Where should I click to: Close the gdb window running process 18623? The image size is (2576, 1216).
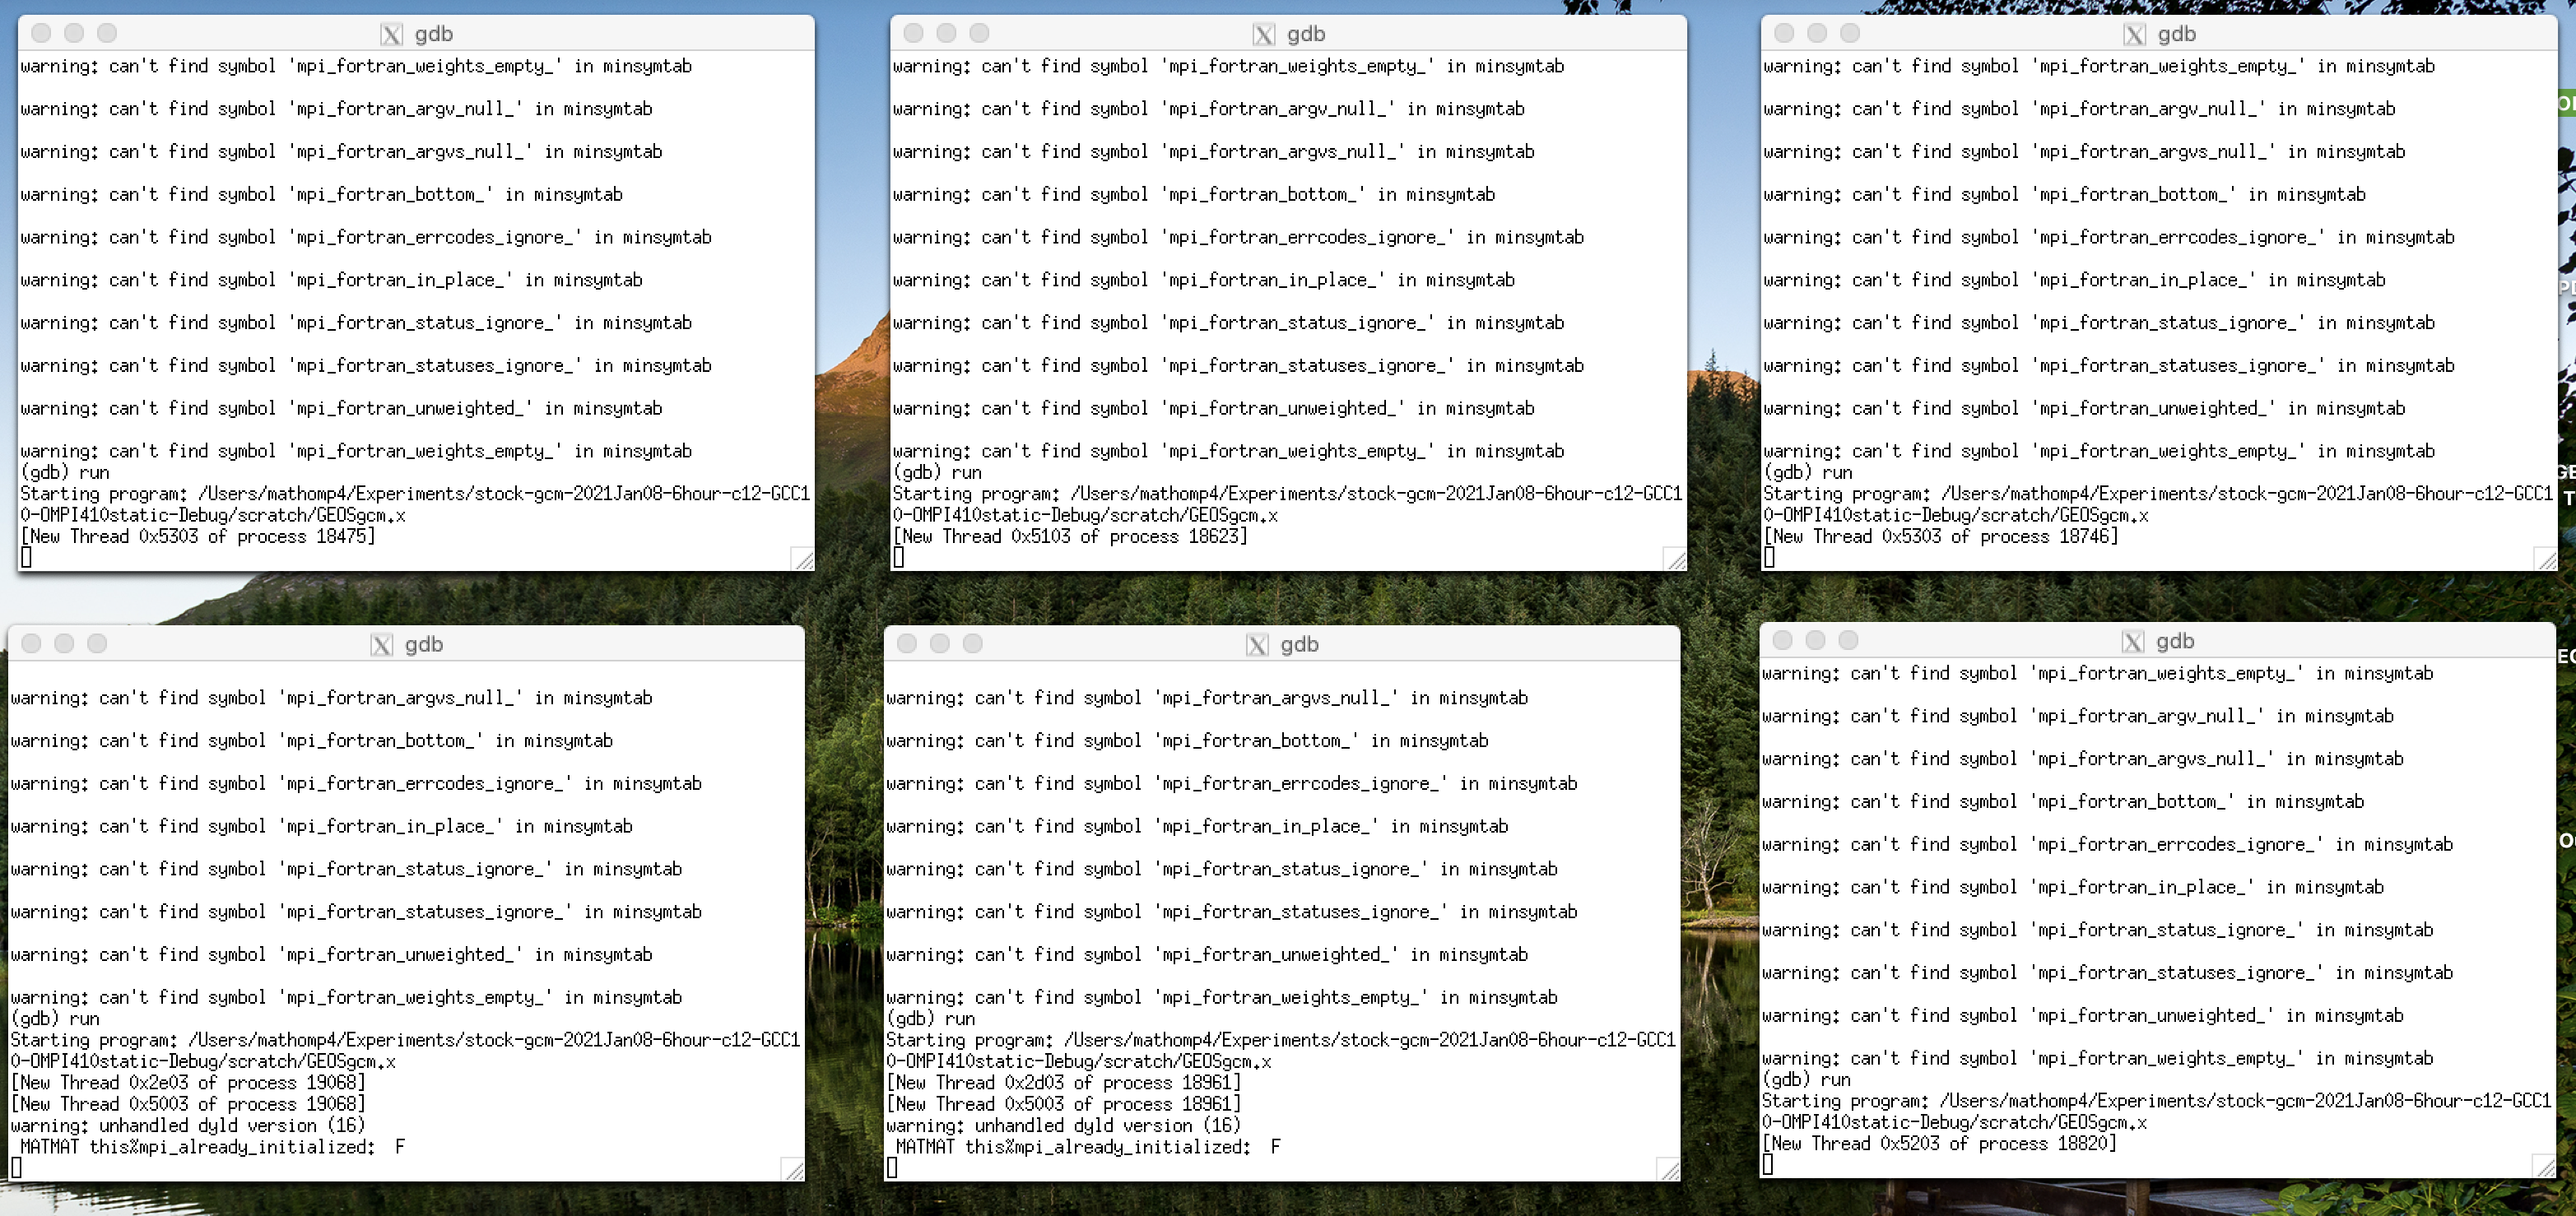click(x=913, y=33)
